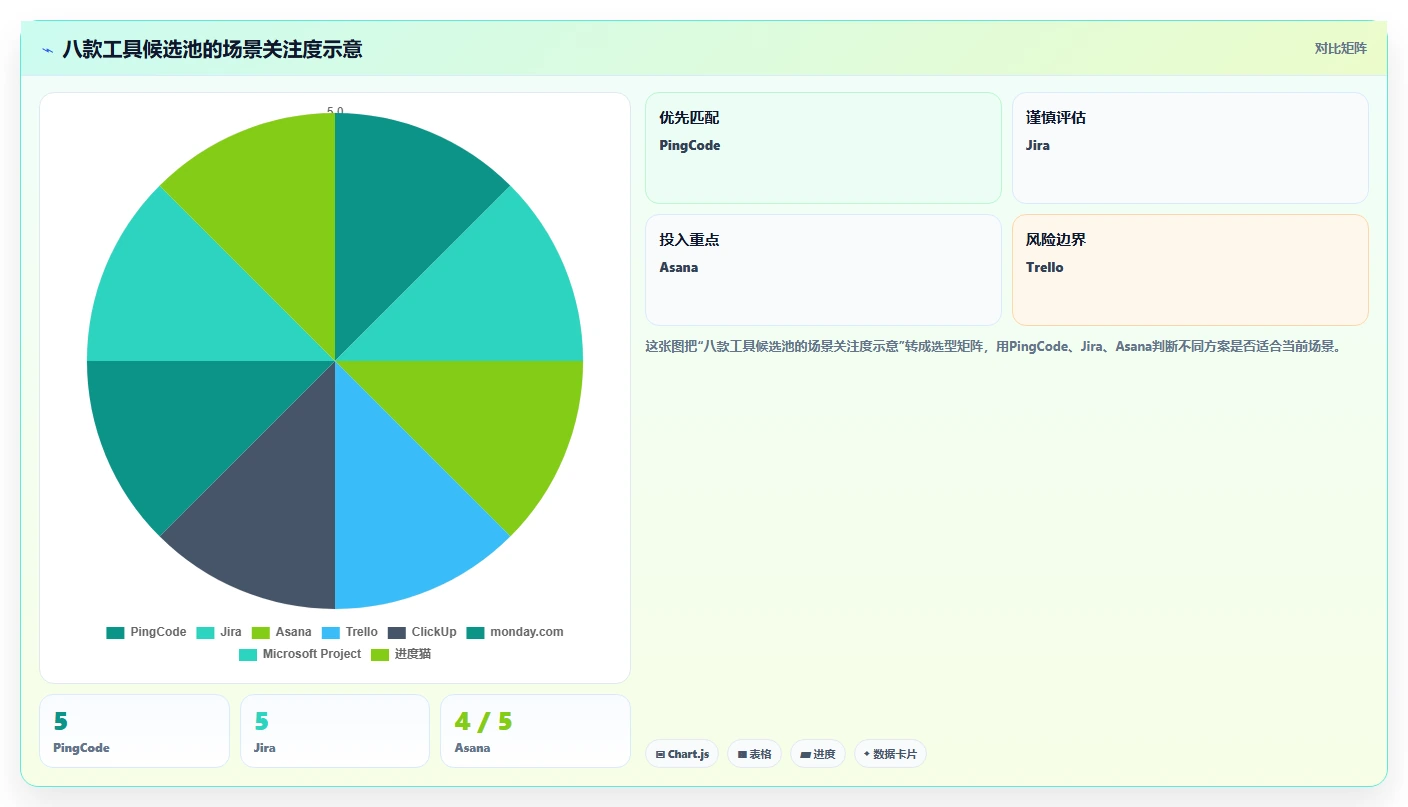Hide ClickUp via its legend entry

coord(422,632)
